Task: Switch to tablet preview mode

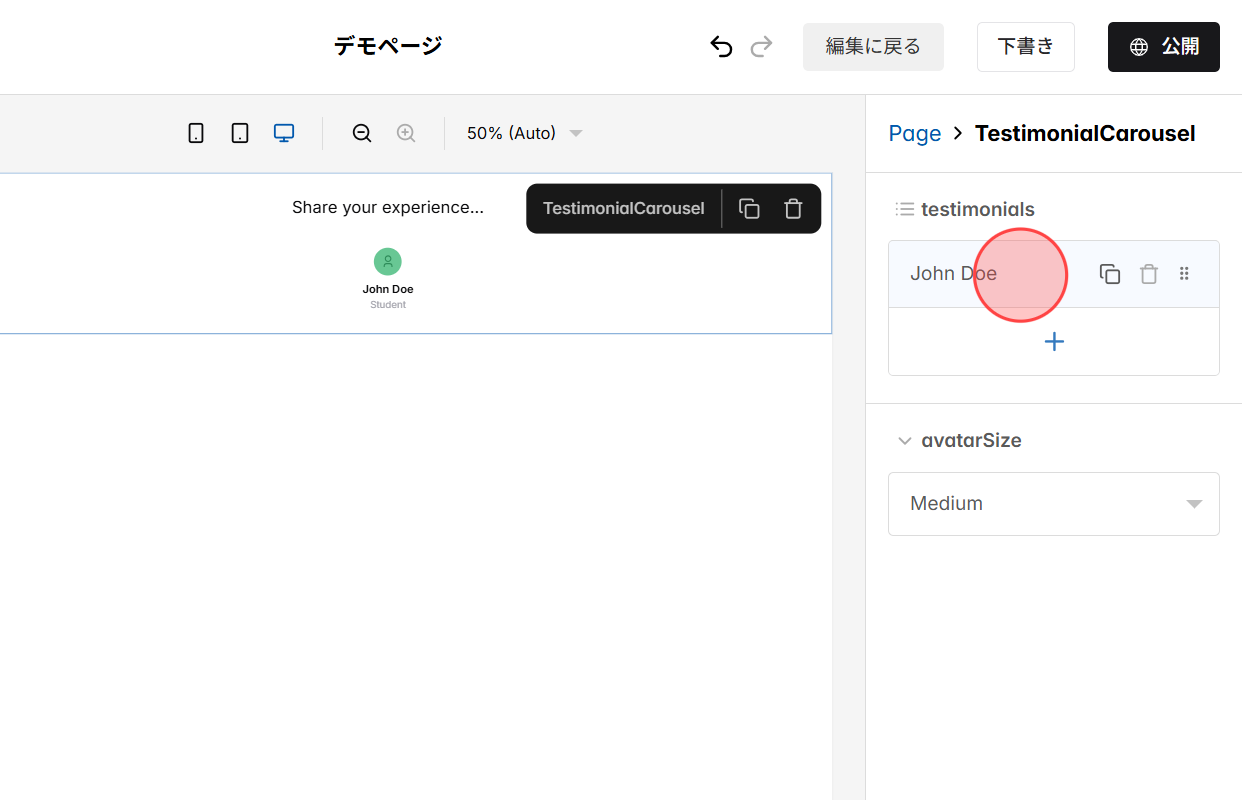Action: point(240,132)
